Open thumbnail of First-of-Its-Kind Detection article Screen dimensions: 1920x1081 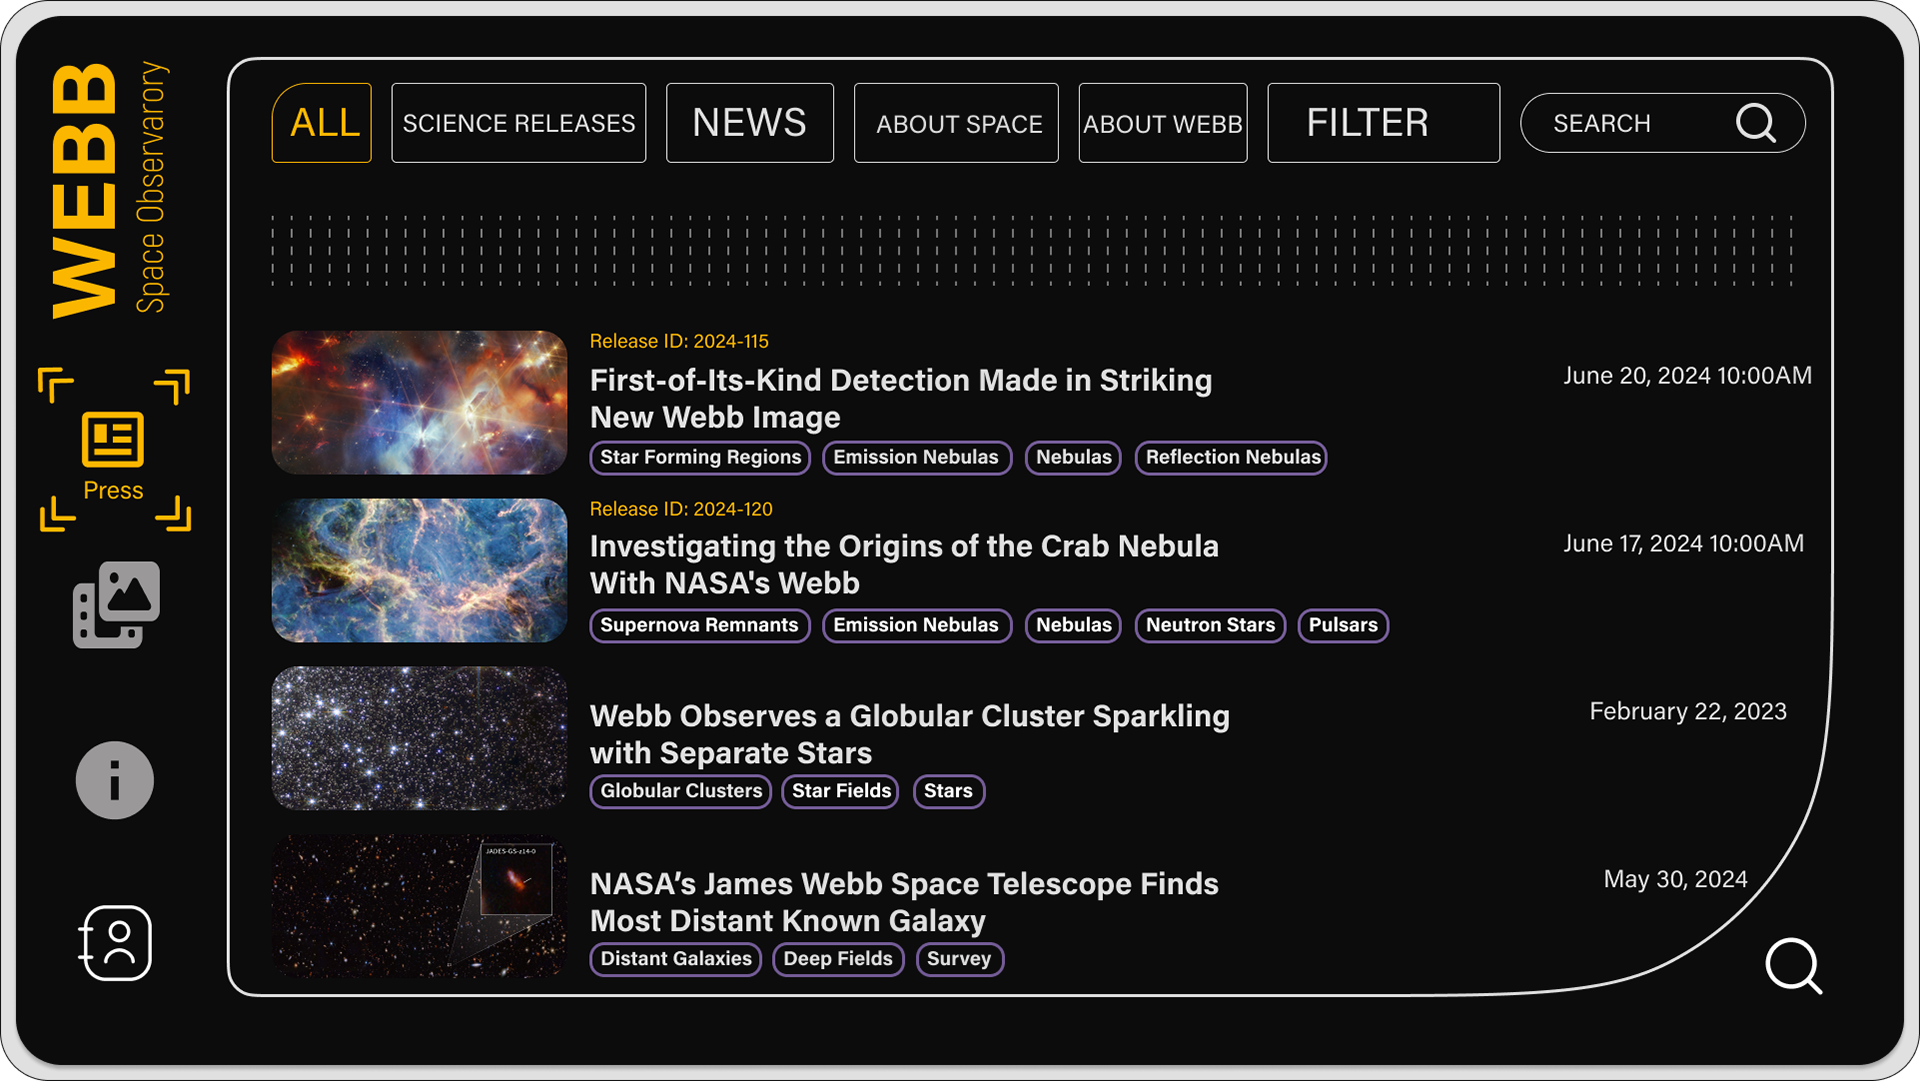tap(420, 403)
